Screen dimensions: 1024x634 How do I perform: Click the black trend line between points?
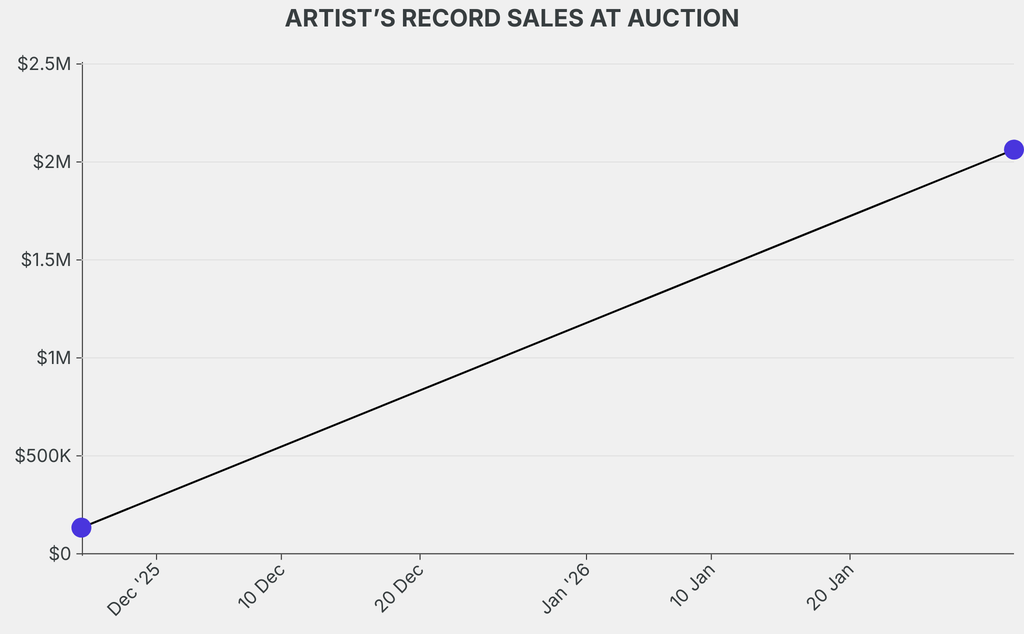point(547,339)
